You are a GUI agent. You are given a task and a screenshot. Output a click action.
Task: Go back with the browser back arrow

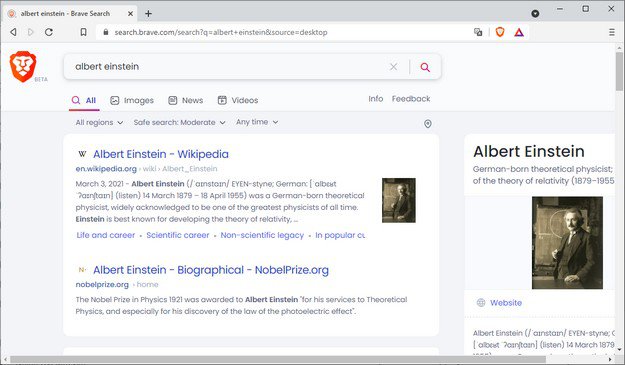[14, 32]
